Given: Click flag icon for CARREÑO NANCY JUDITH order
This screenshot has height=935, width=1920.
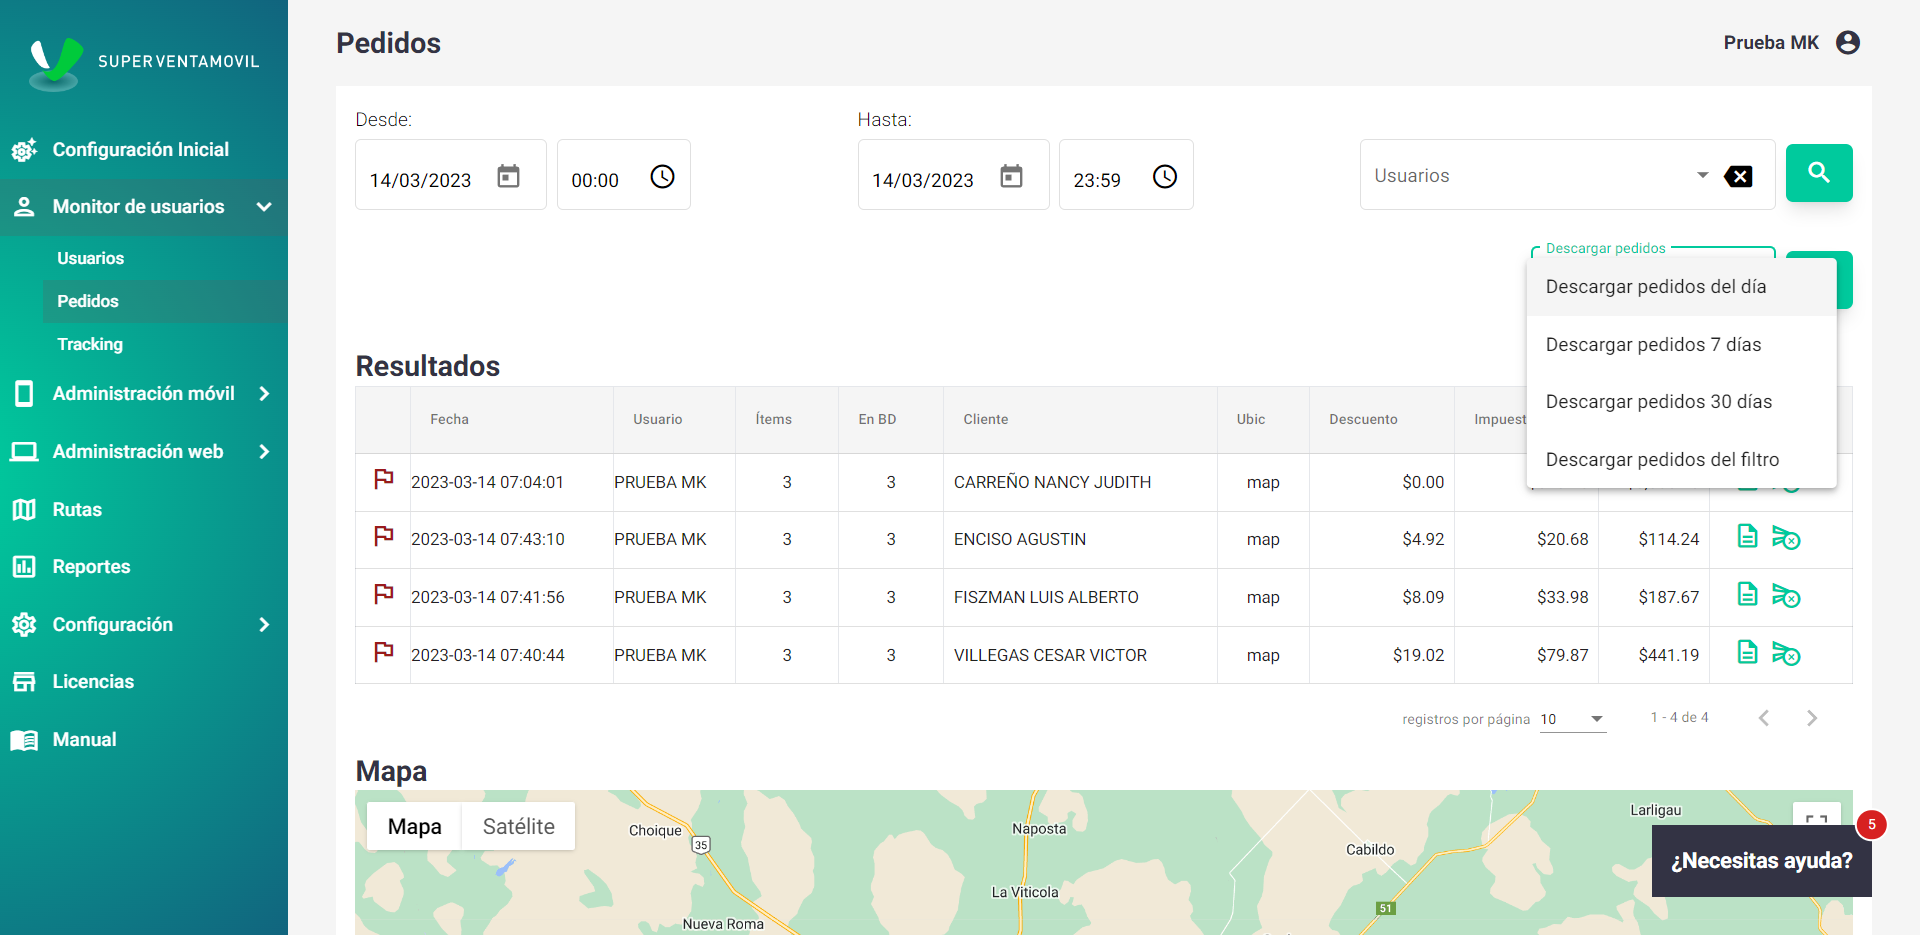Looking at the screenshot, I should pyautogui.click(x=383, y=479).
